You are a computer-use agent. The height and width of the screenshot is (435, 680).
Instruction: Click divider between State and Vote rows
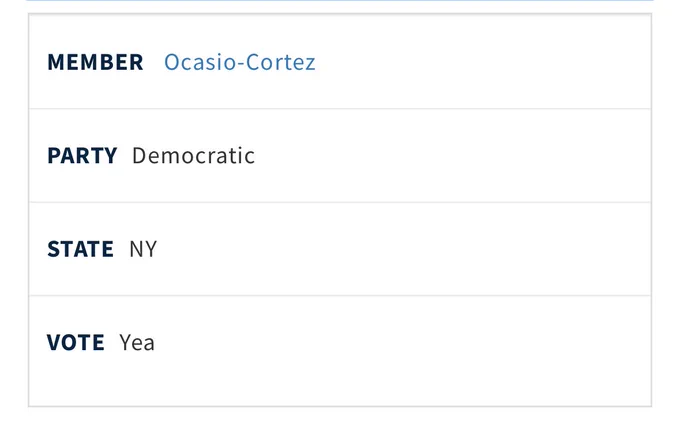point(340,296)
